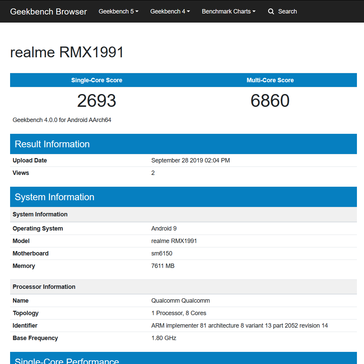This screenshot has height=364, width=364.
Task: Select the multi-core score 6860
Action: (270, 101)
